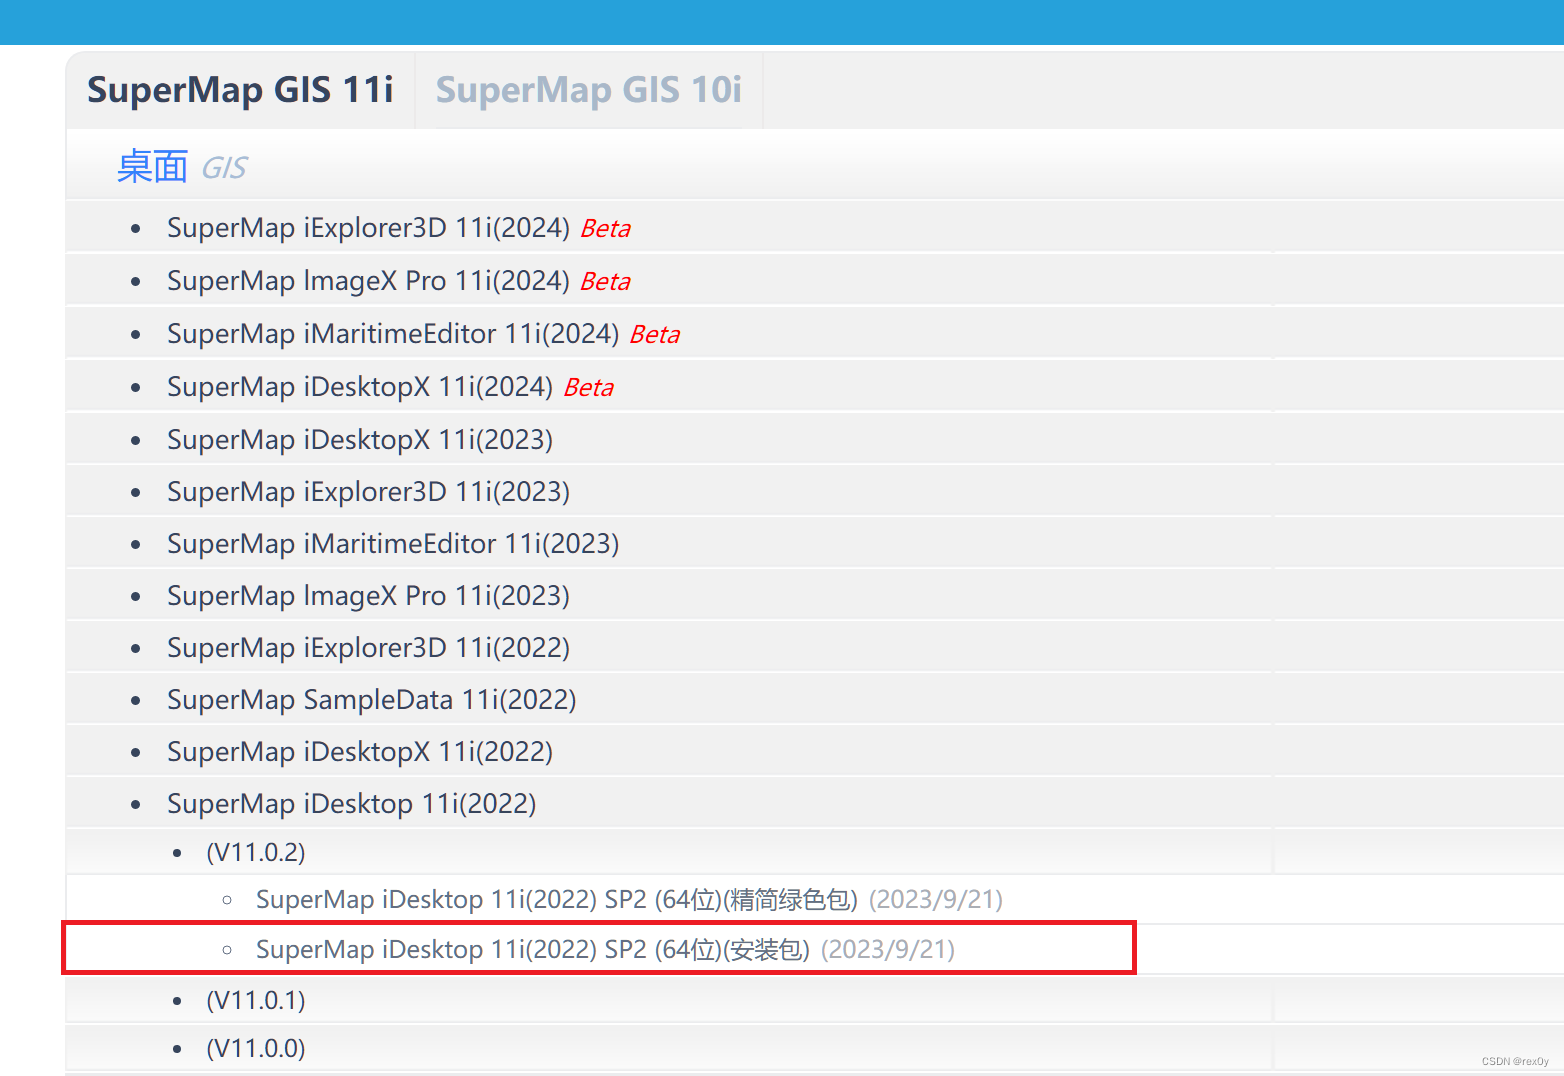1564x1076 pixels.
Task: Expand SuperMap iDesktopX 11i(2023)
Action: click(360, 440)
